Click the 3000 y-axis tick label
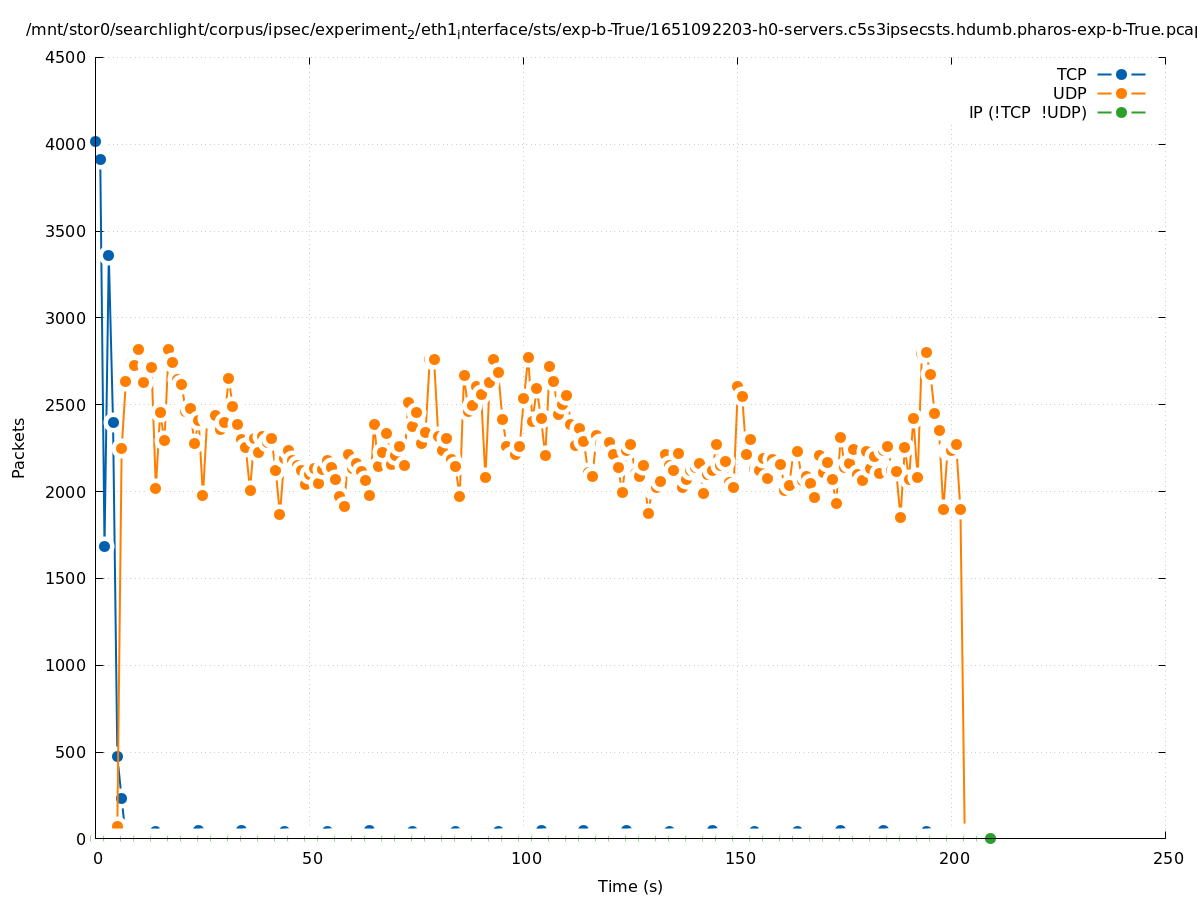This screenshot has width=1197, height=900. [x=66, y=318]
